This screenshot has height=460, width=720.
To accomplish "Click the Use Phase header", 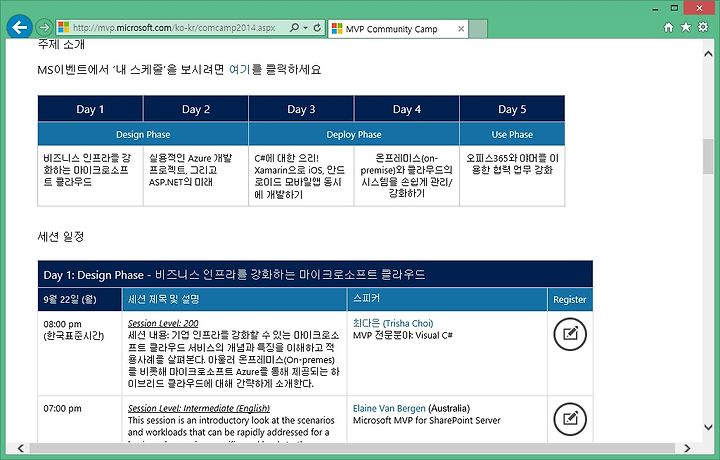I will coord(512,135).
